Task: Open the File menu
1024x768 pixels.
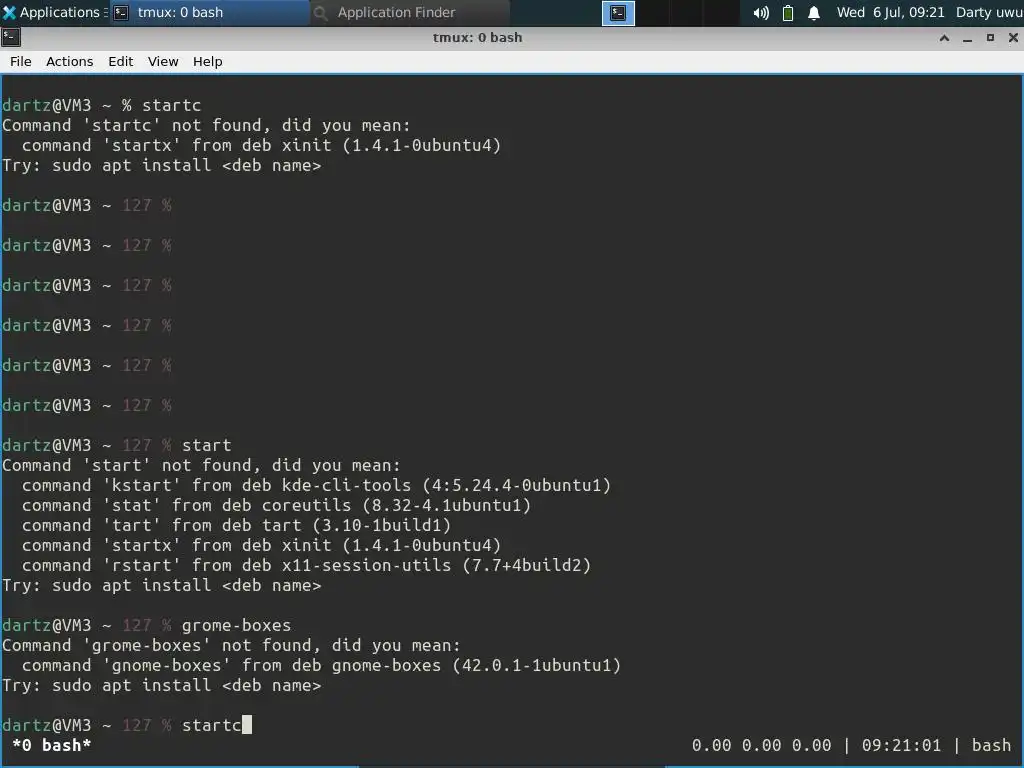Action: tap(20, 61)
